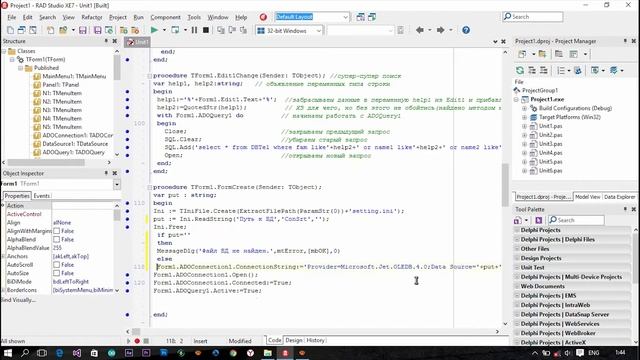Open the Default Layout dropdown
The width and height of the screenshot is (640, 360).
point(345,17)
